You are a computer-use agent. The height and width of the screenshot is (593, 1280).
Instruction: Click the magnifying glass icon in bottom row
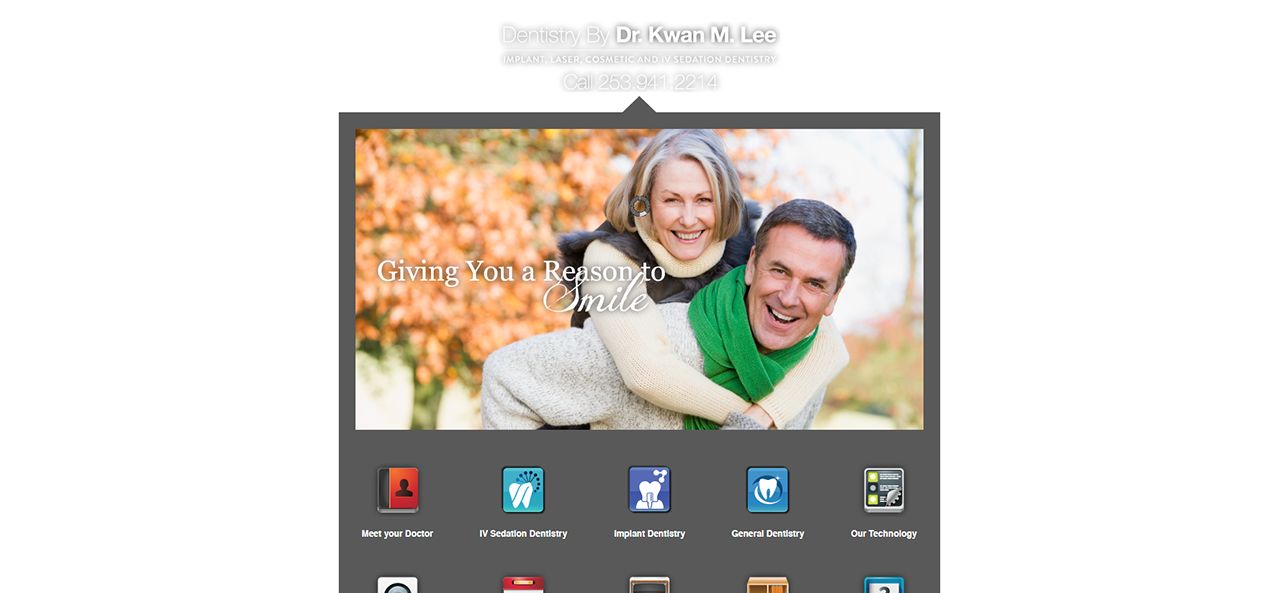pyautogui.click(x=398, y=585)
